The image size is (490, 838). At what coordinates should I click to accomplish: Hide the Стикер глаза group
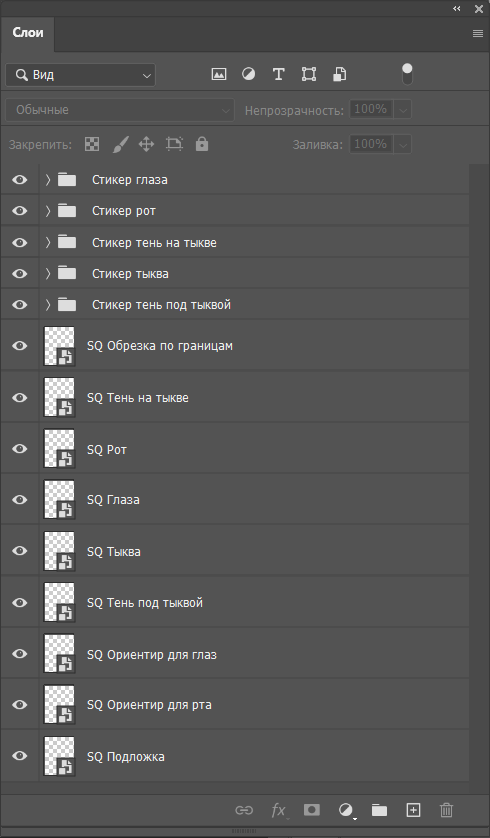pyautogui.click(x=20, y=180)
